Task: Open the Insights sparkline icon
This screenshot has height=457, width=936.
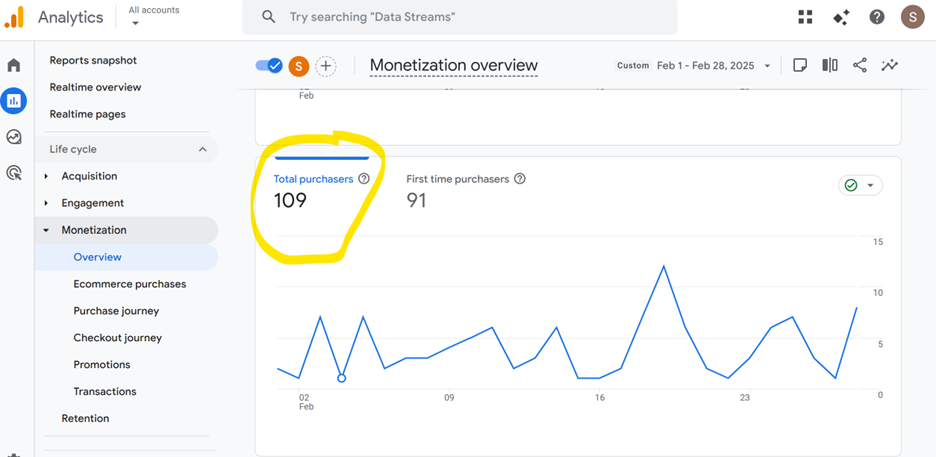Action: coord(890,65)
